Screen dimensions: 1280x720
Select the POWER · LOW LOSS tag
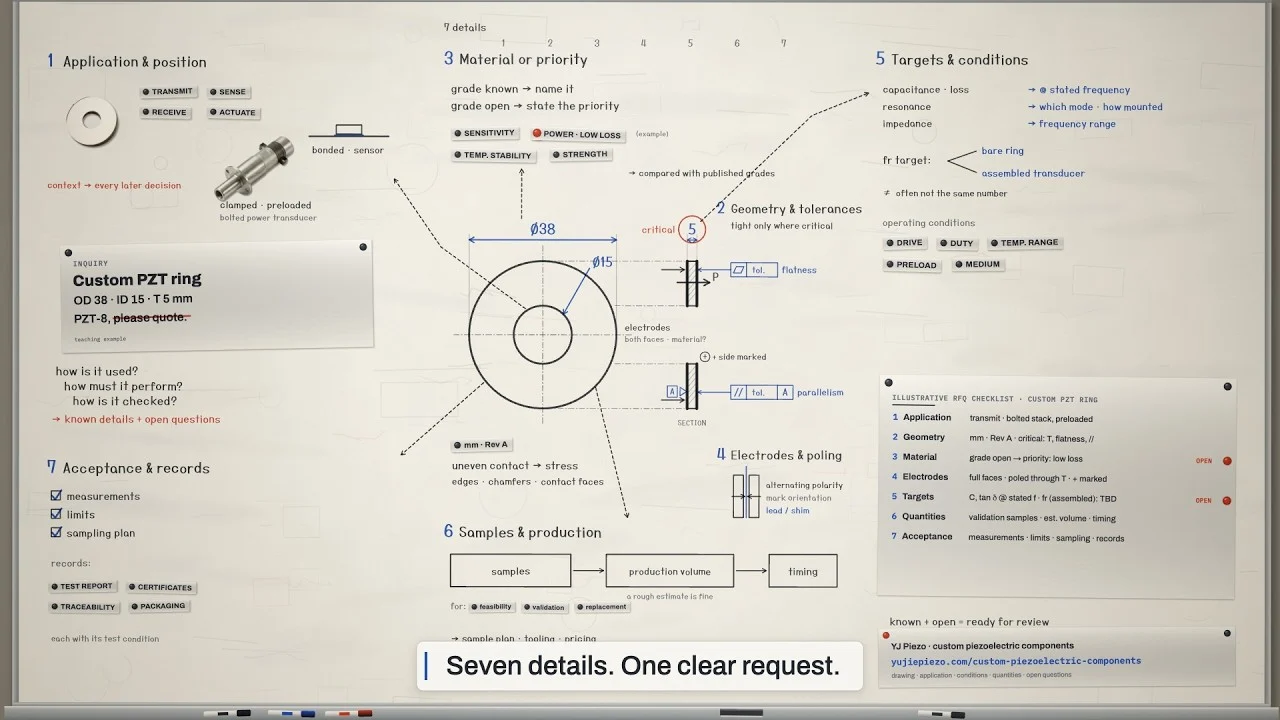[577, 134]
